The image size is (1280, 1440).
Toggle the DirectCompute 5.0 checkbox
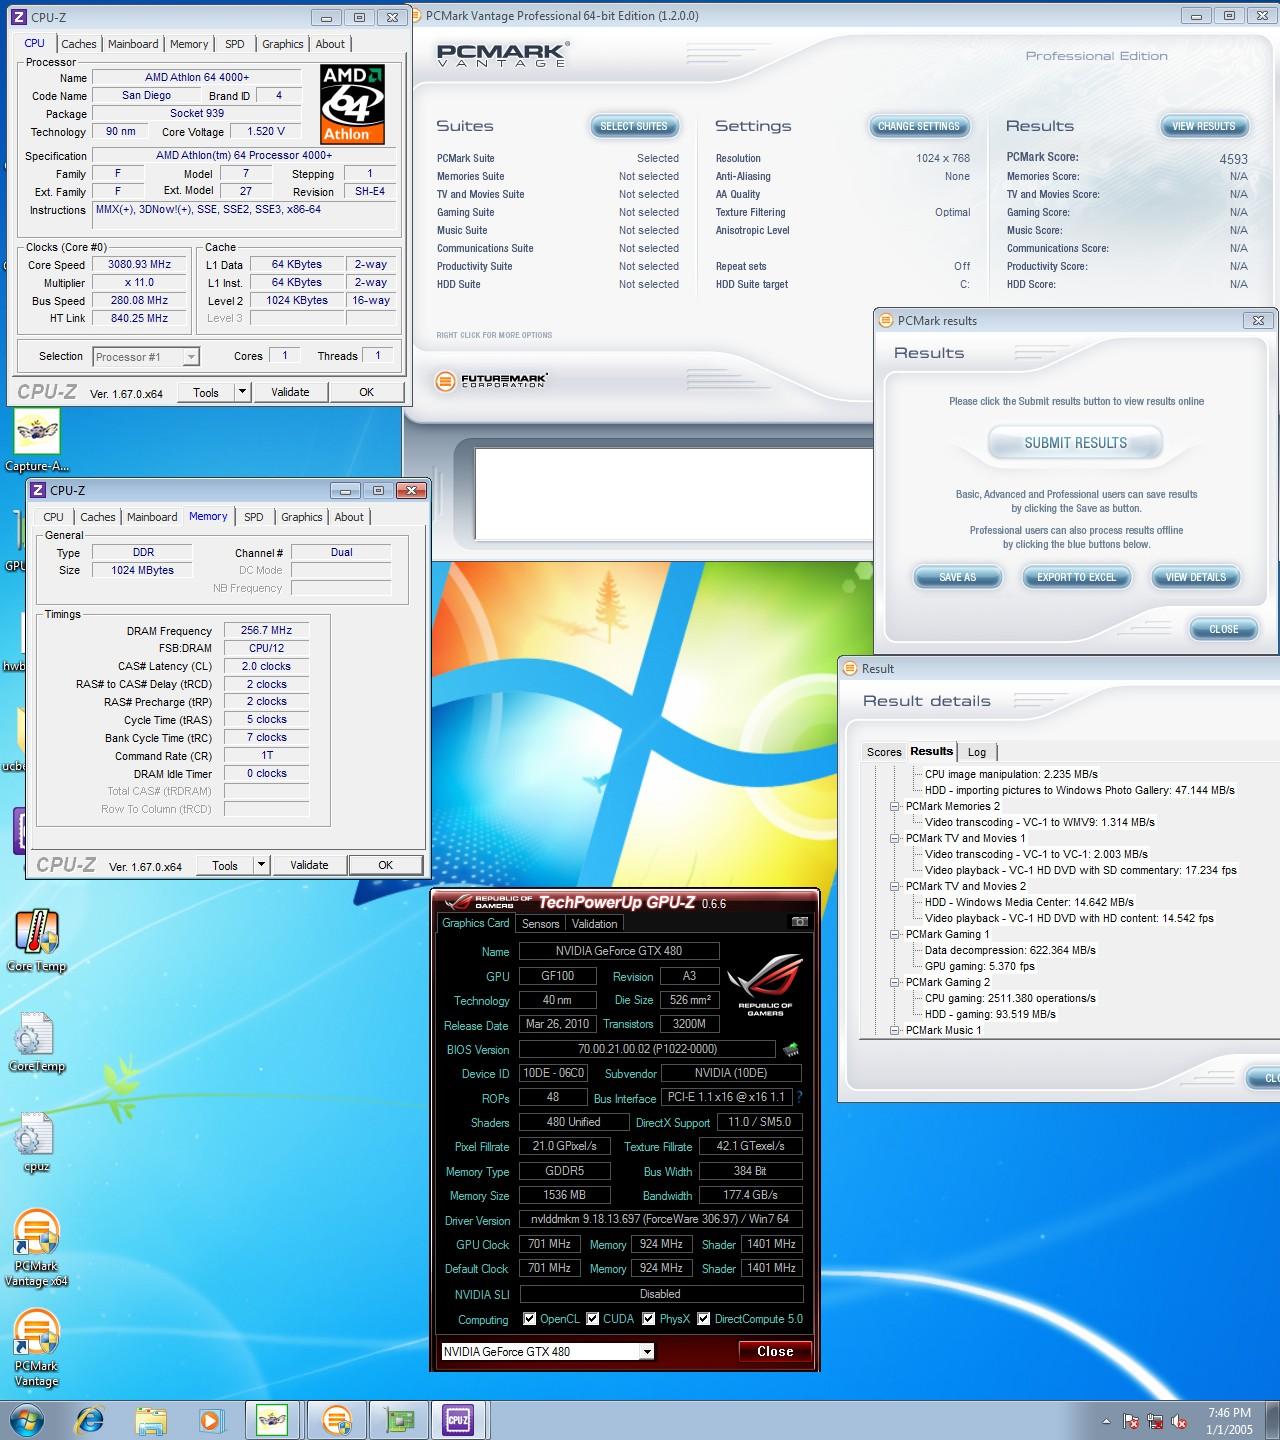pyautogui.click(x=704, y=1319)
